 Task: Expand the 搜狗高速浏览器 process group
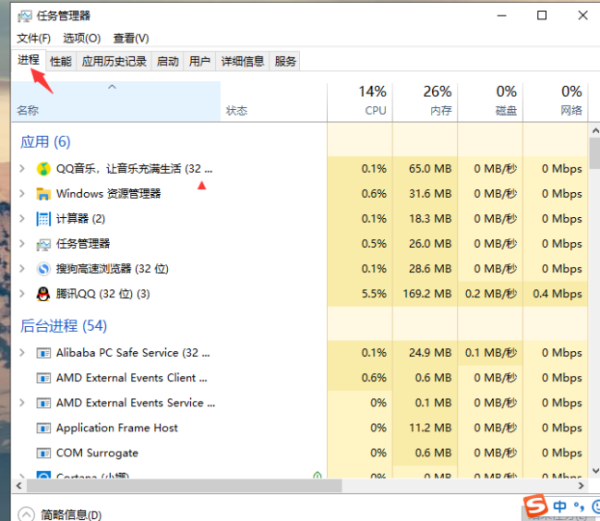tap(22, 269)
